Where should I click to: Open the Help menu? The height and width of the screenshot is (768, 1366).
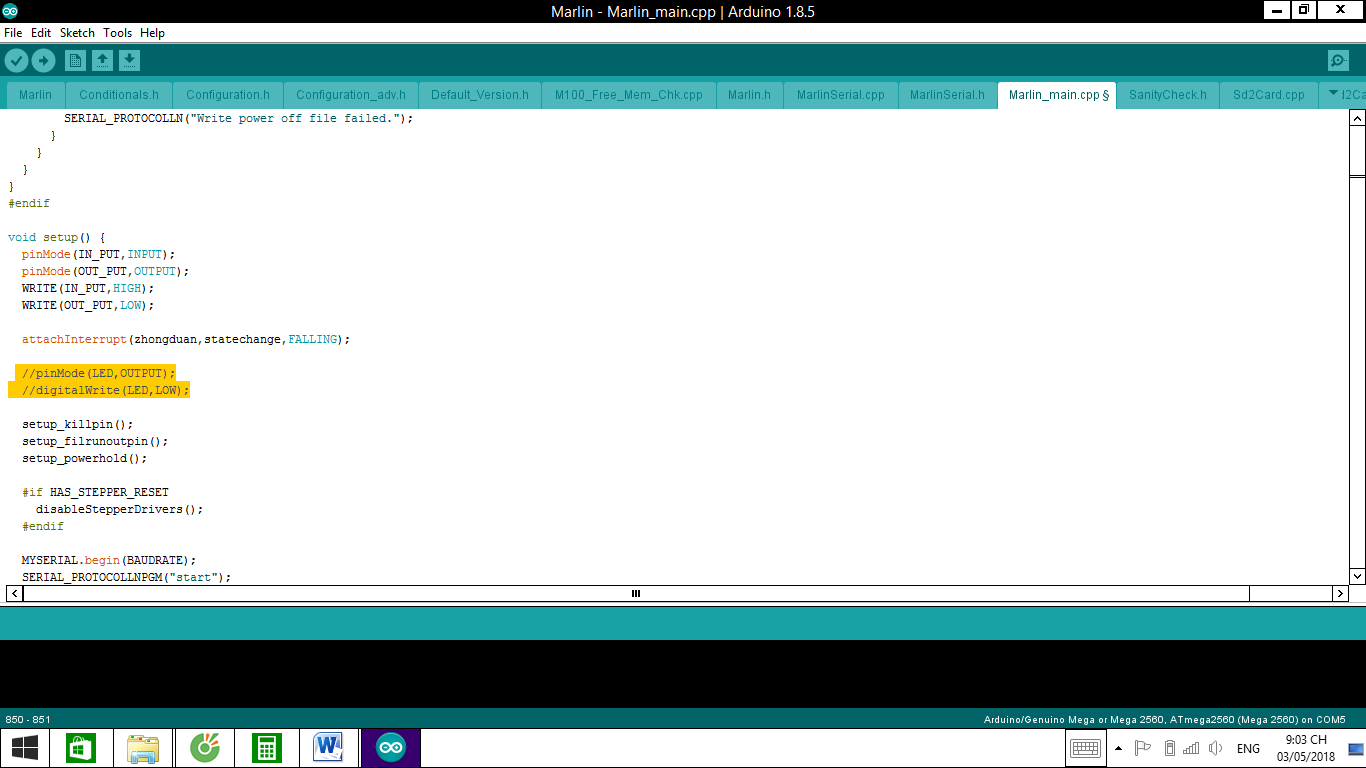tap(152, 33)
